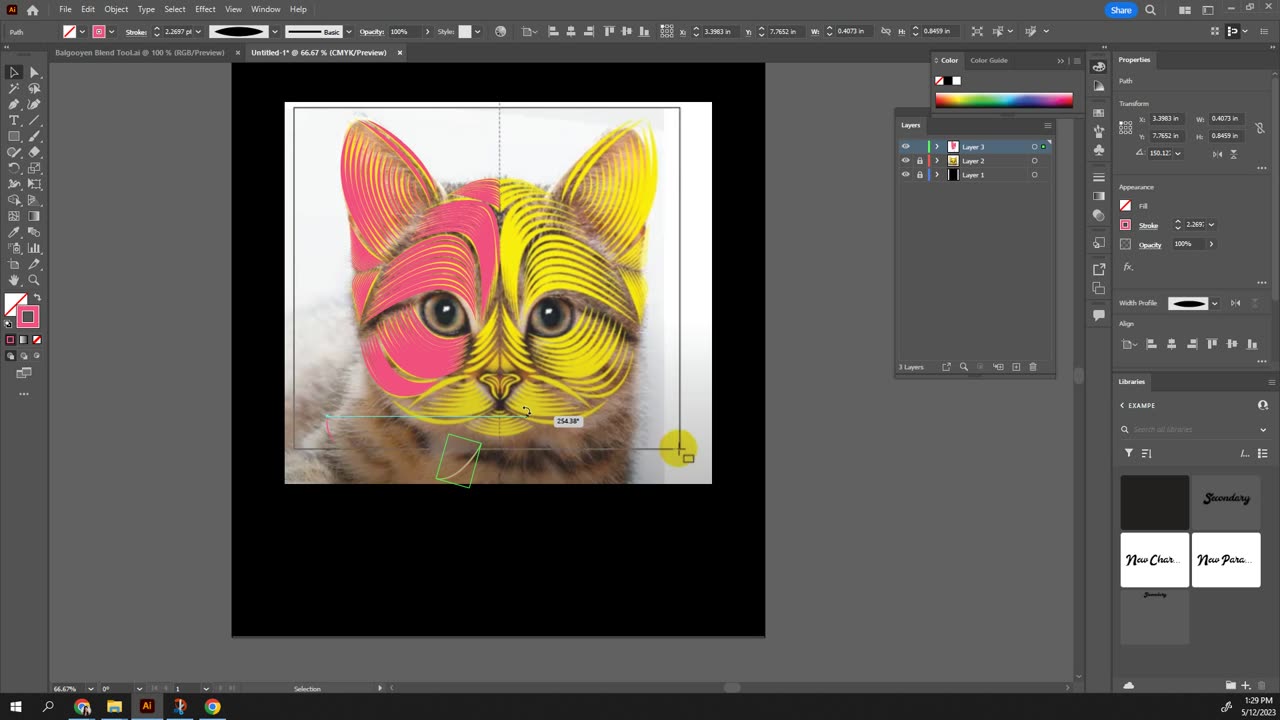The height and width of the screenshot is (720, 1280).
Task: Choose the Magic Wand tool
Action: click(14, 88)
